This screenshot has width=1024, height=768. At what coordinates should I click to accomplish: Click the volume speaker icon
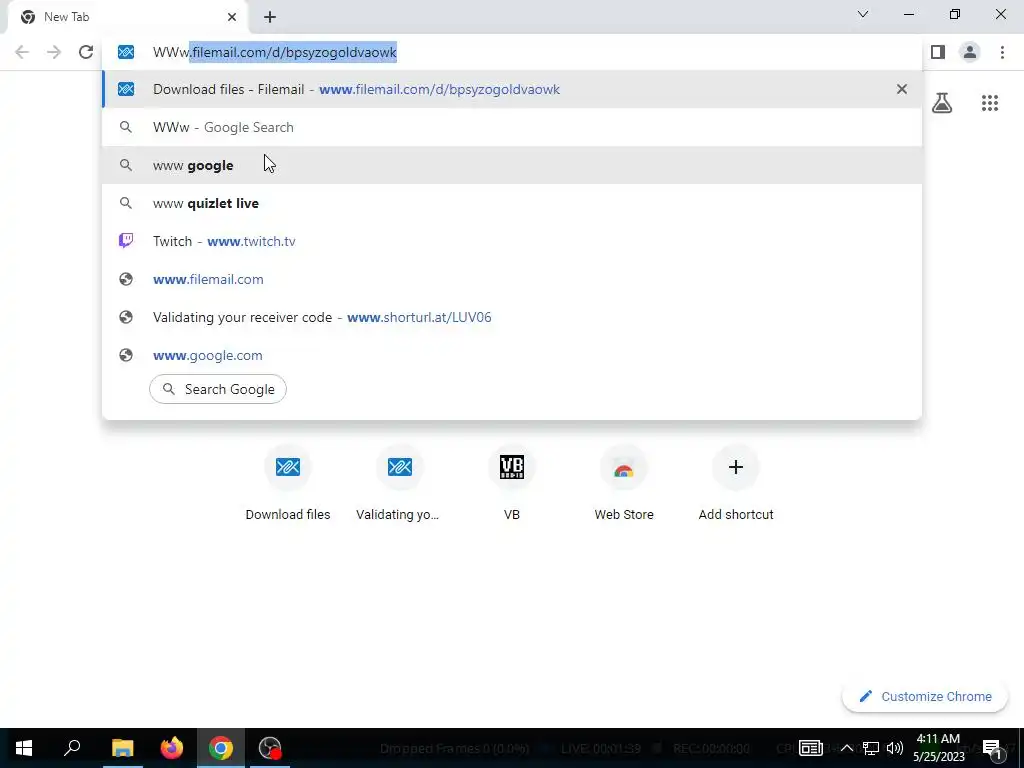tap(895, 748)
